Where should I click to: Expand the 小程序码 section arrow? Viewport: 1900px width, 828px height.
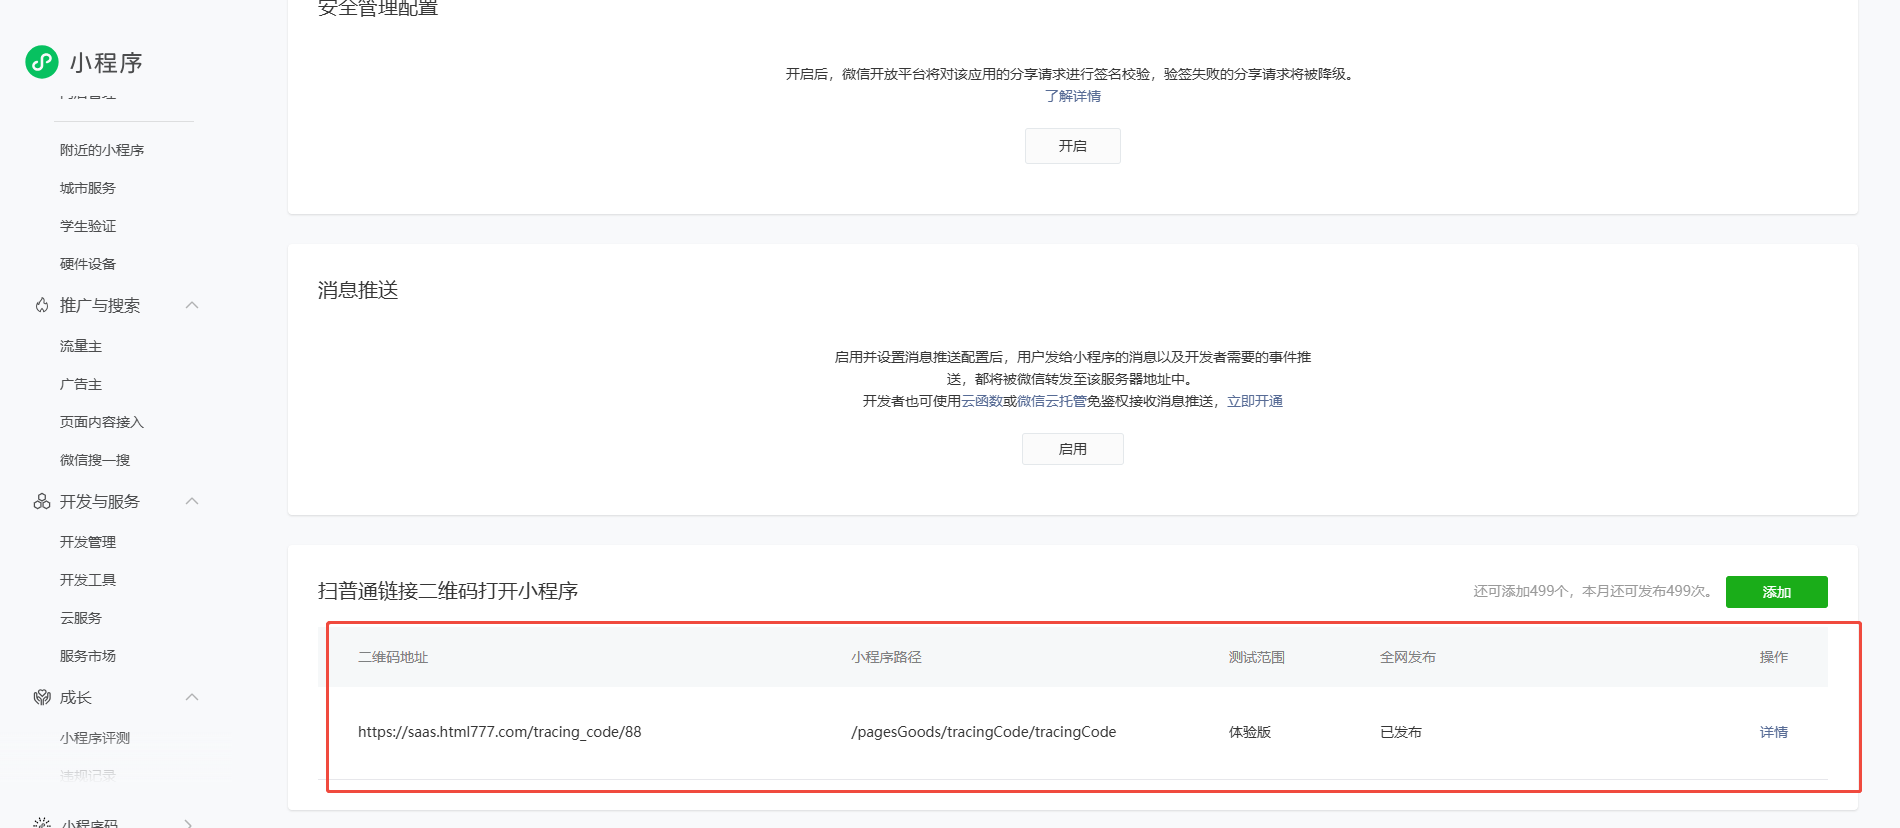(189, 823)
